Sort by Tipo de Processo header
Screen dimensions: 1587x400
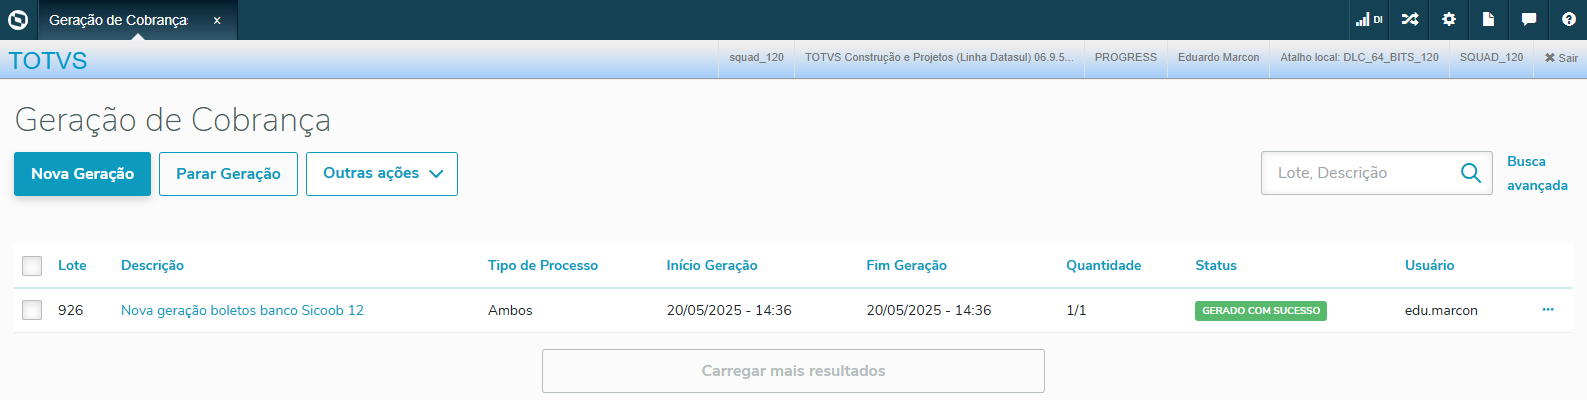543,265
